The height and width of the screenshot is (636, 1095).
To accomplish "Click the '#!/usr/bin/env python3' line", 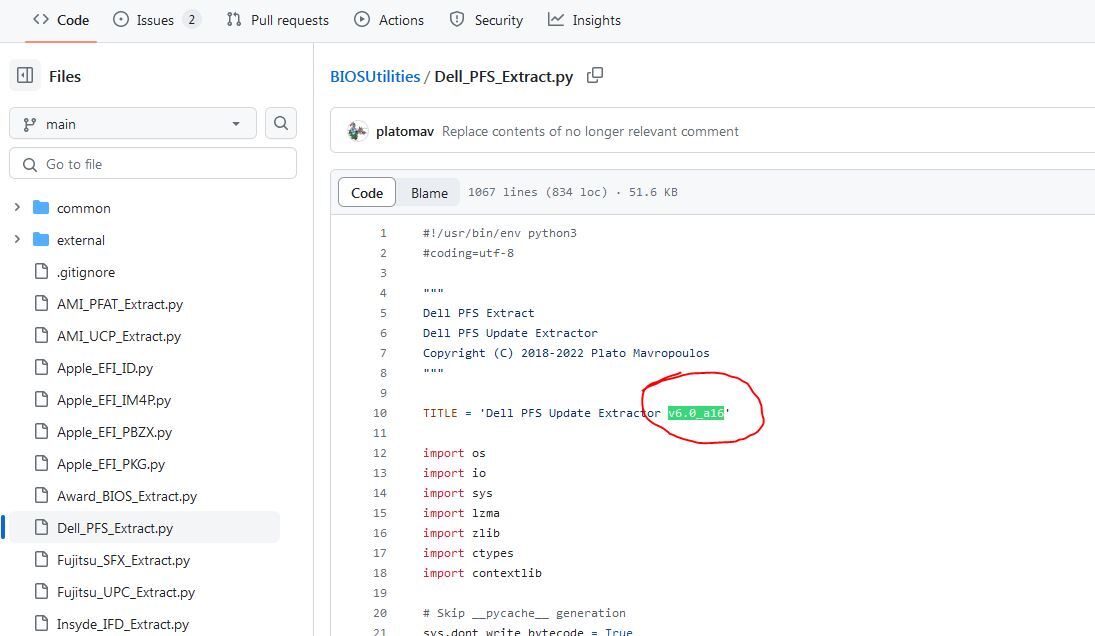I will point(499,233).
